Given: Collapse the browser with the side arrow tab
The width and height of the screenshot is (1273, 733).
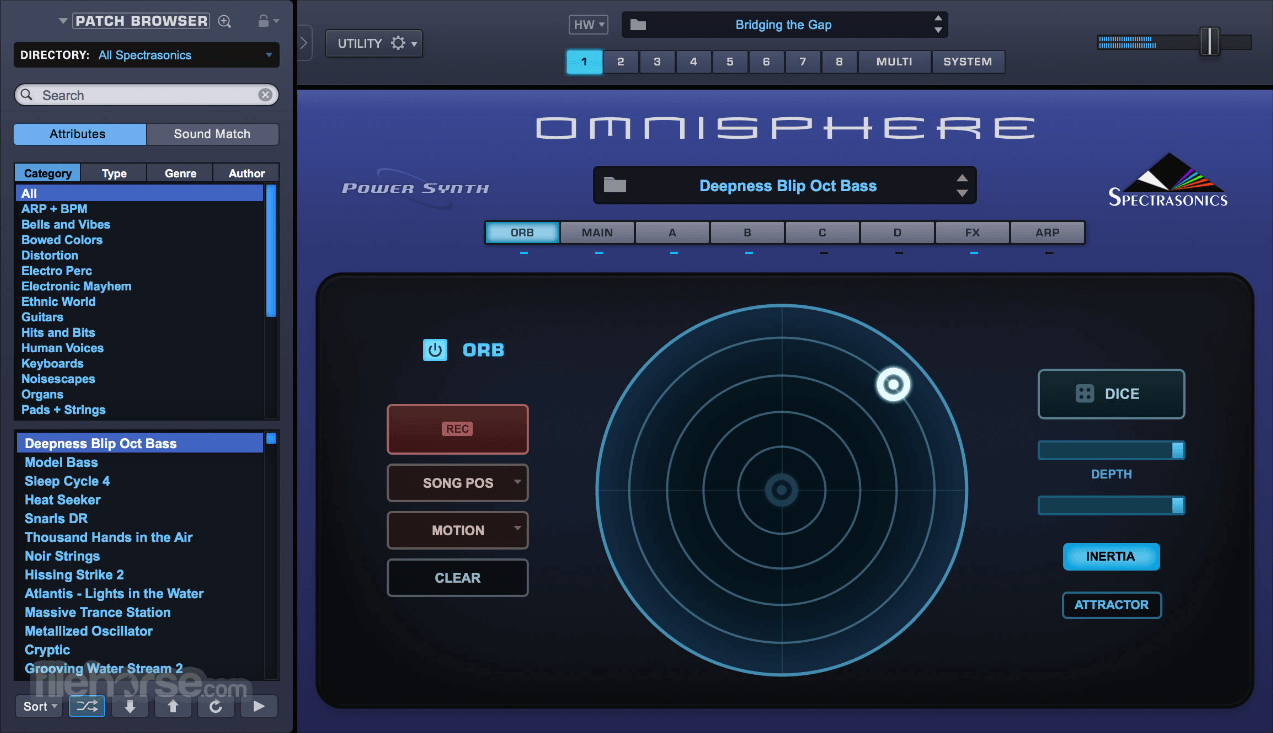Looking at the screenshot, I should pos(305,43).
